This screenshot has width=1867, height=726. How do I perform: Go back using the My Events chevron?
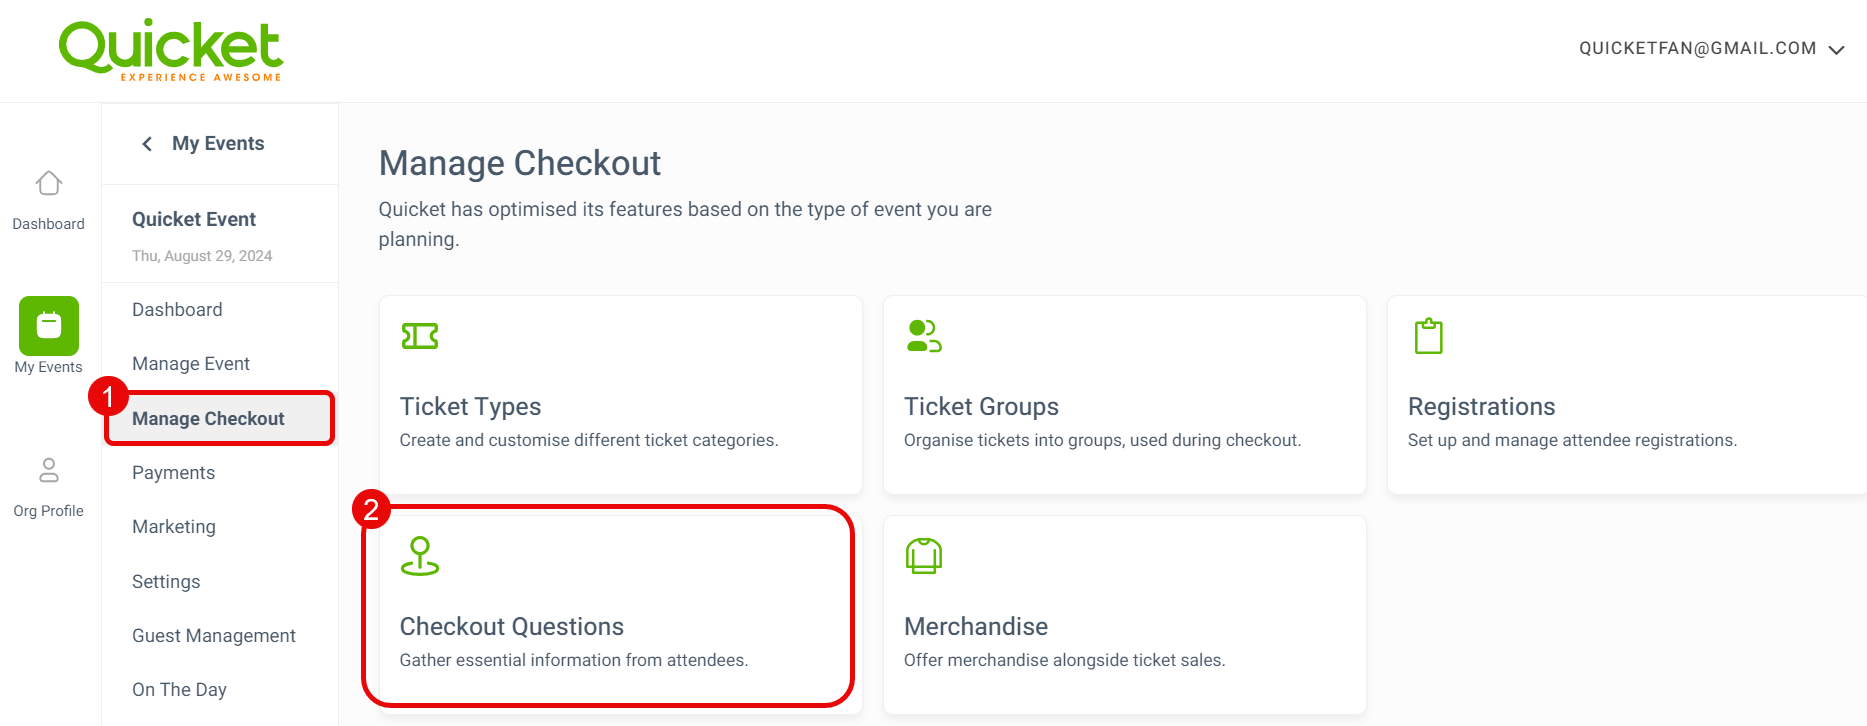pyautogui.click(x=147, y=144)
